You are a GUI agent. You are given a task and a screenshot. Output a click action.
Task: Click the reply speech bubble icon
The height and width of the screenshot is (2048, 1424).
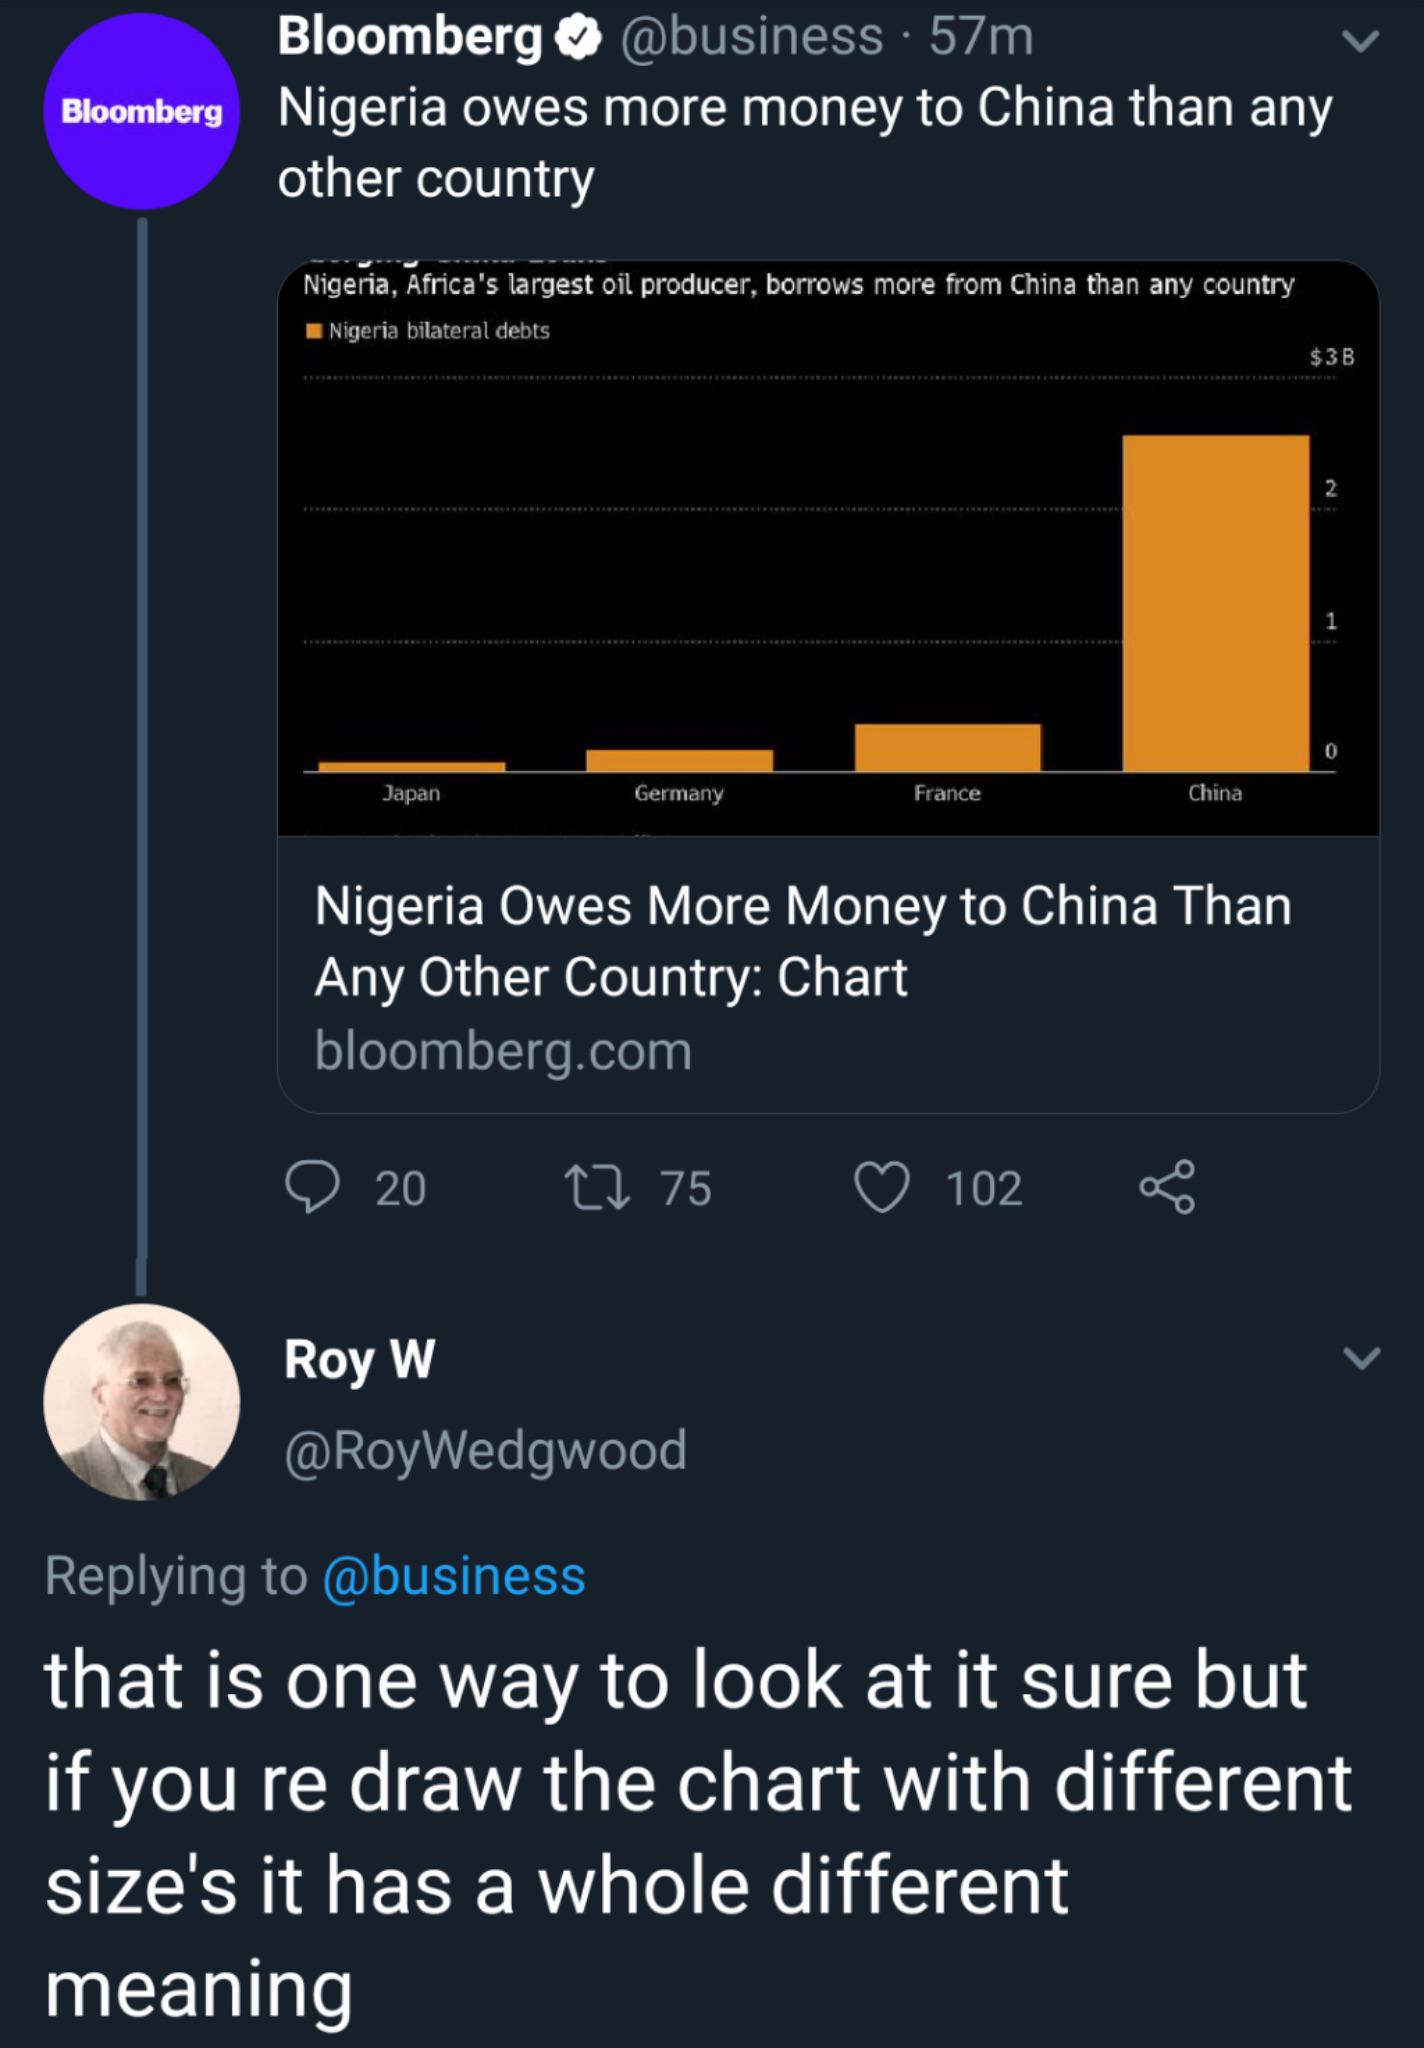(312, 1187)
